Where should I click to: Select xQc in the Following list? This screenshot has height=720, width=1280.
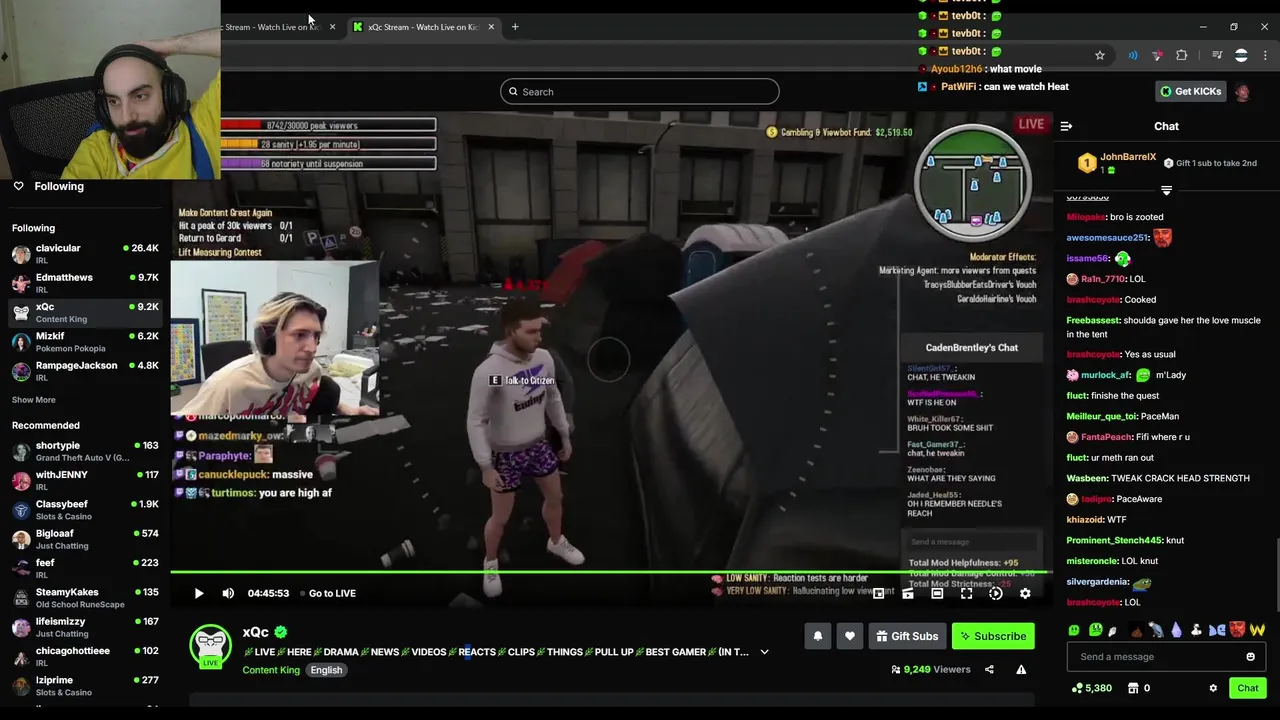(85, 312)
